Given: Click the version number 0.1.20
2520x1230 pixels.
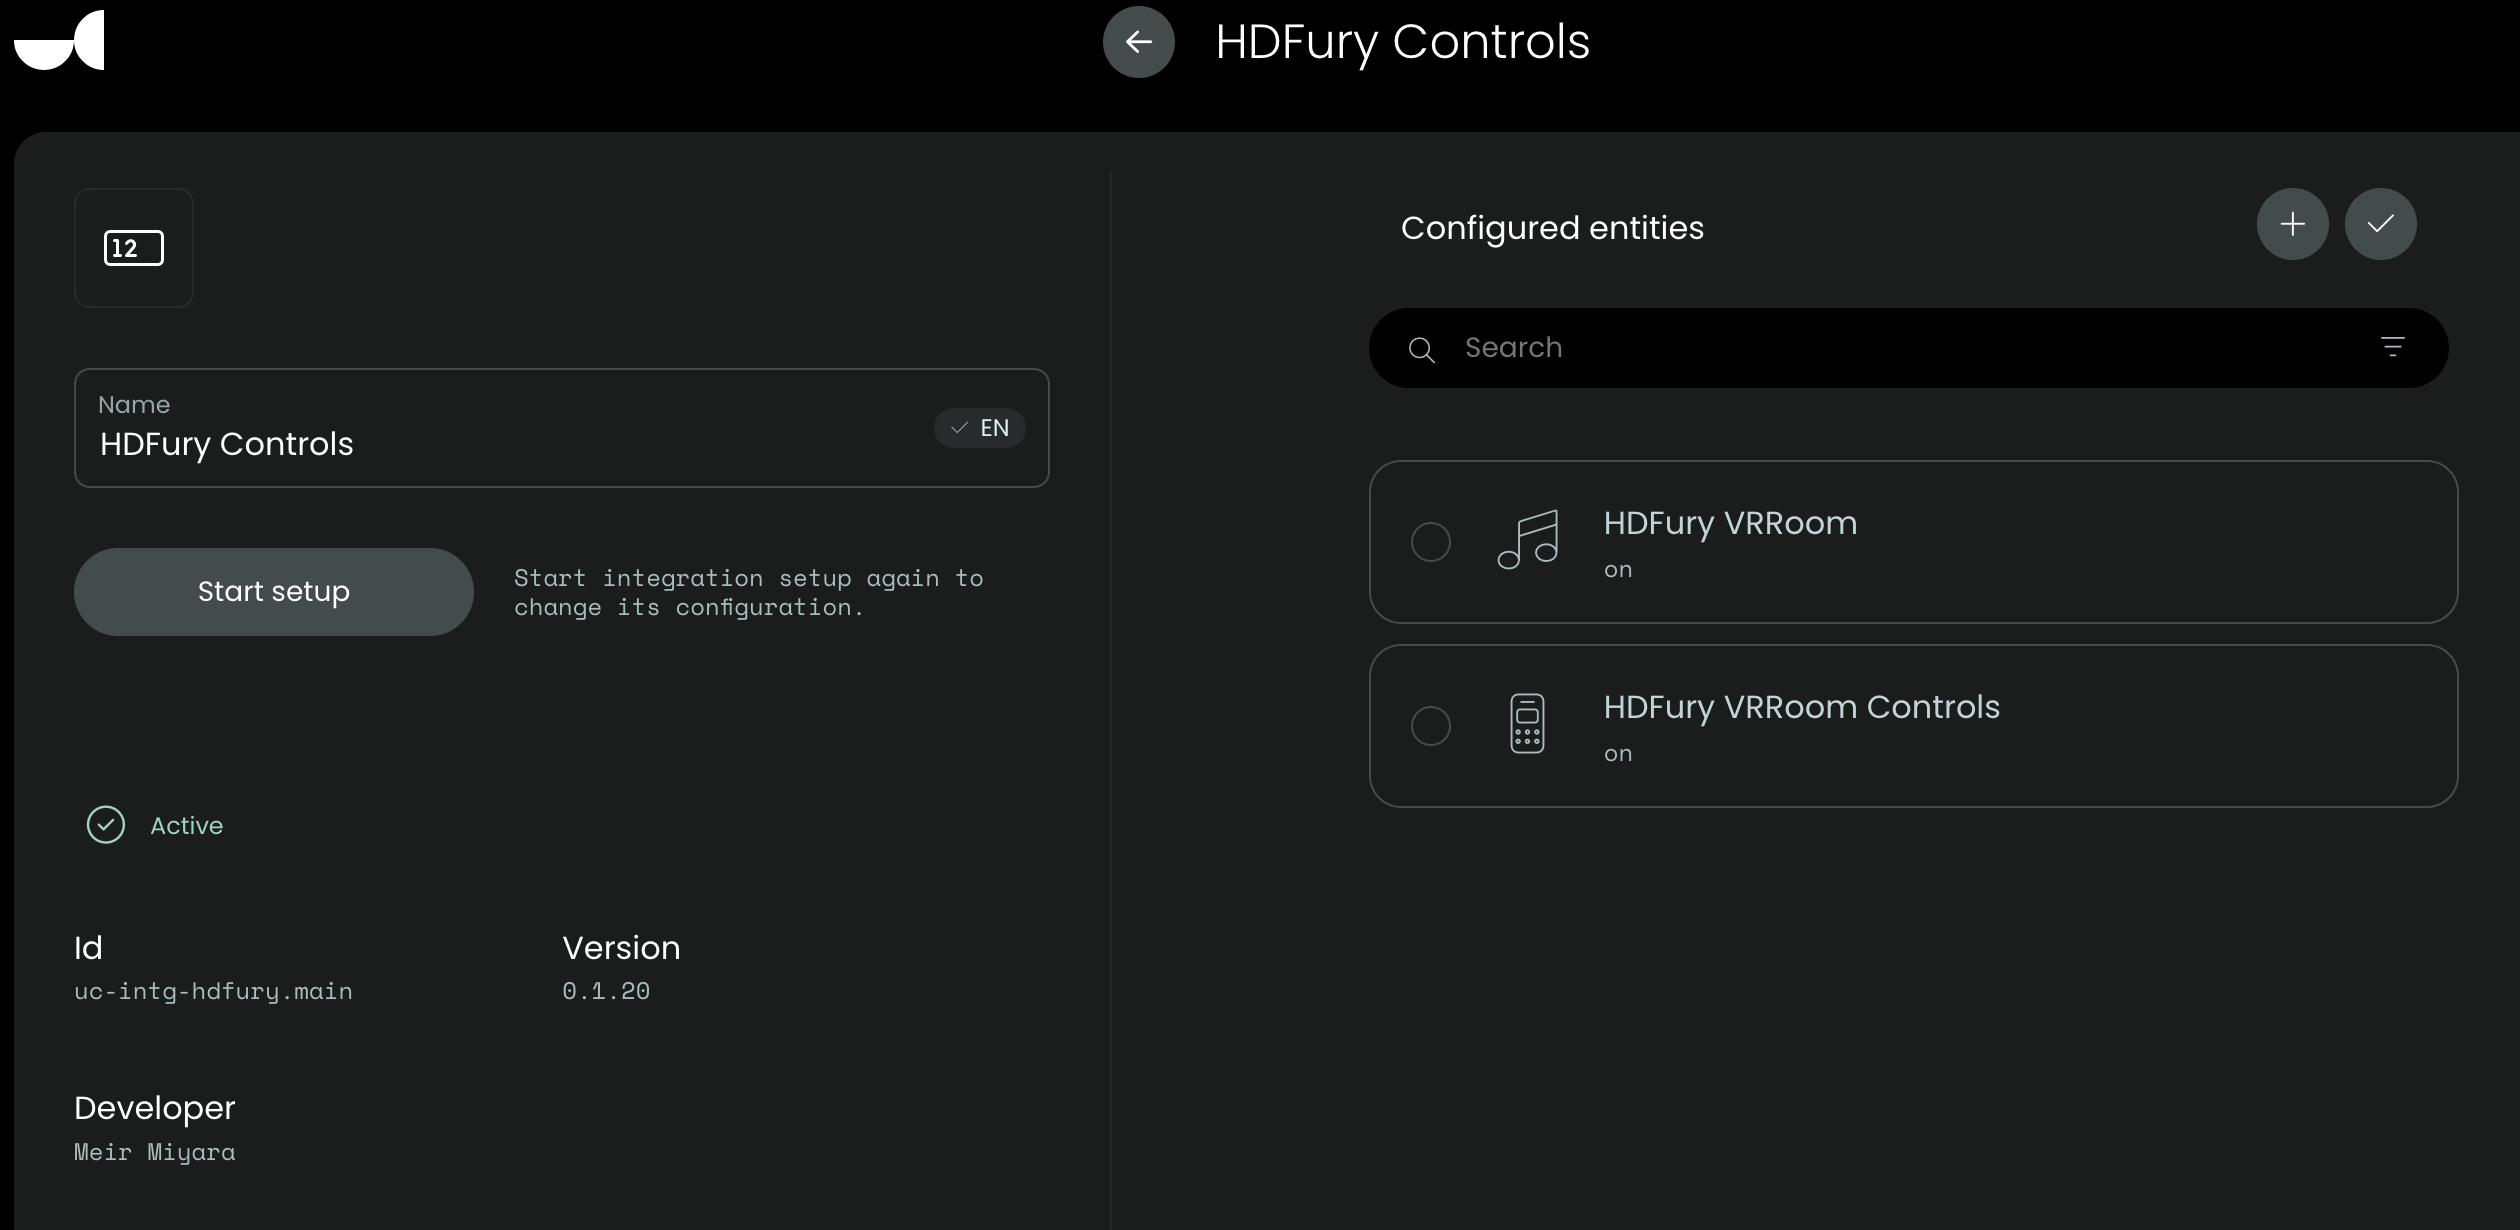Looking at the screenshot, I should coord(606,991).
